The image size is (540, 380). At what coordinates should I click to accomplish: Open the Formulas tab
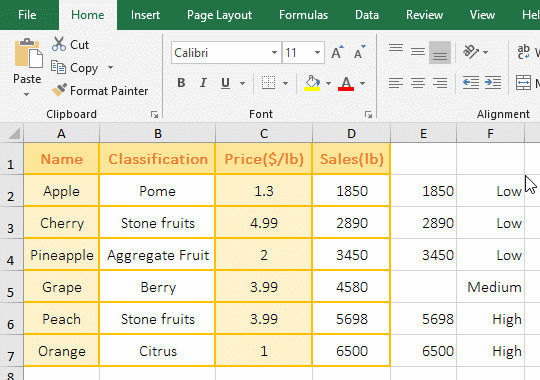tap(303, 15)
